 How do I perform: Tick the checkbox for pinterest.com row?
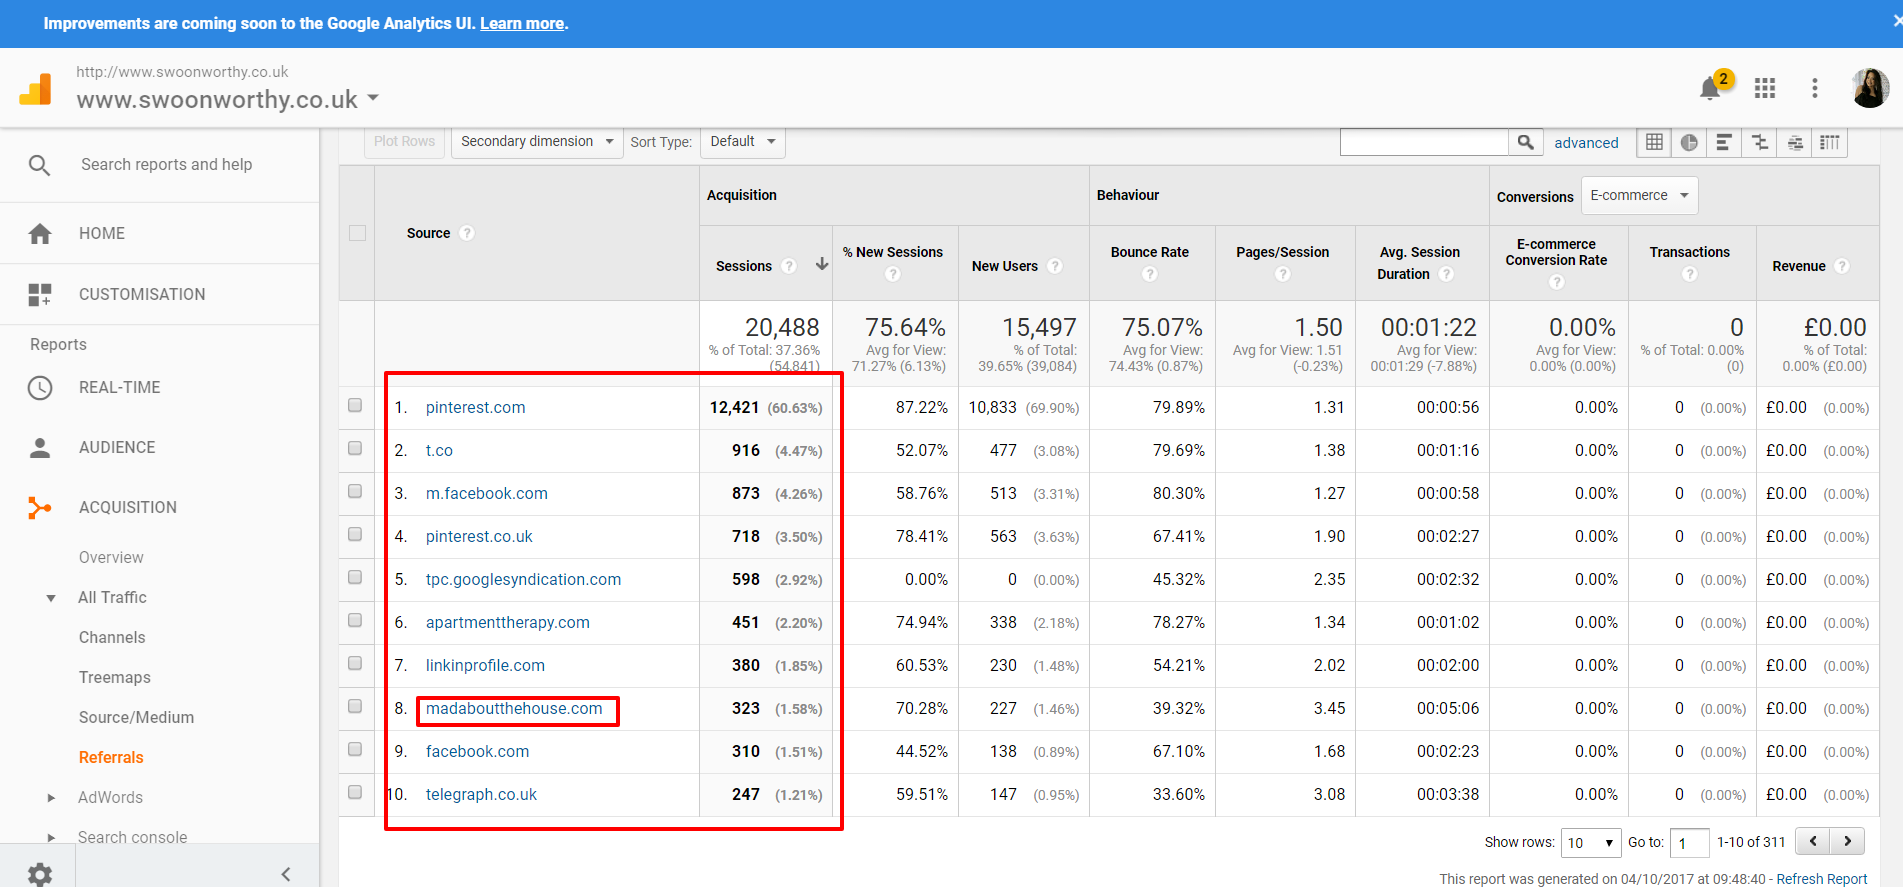355,406
